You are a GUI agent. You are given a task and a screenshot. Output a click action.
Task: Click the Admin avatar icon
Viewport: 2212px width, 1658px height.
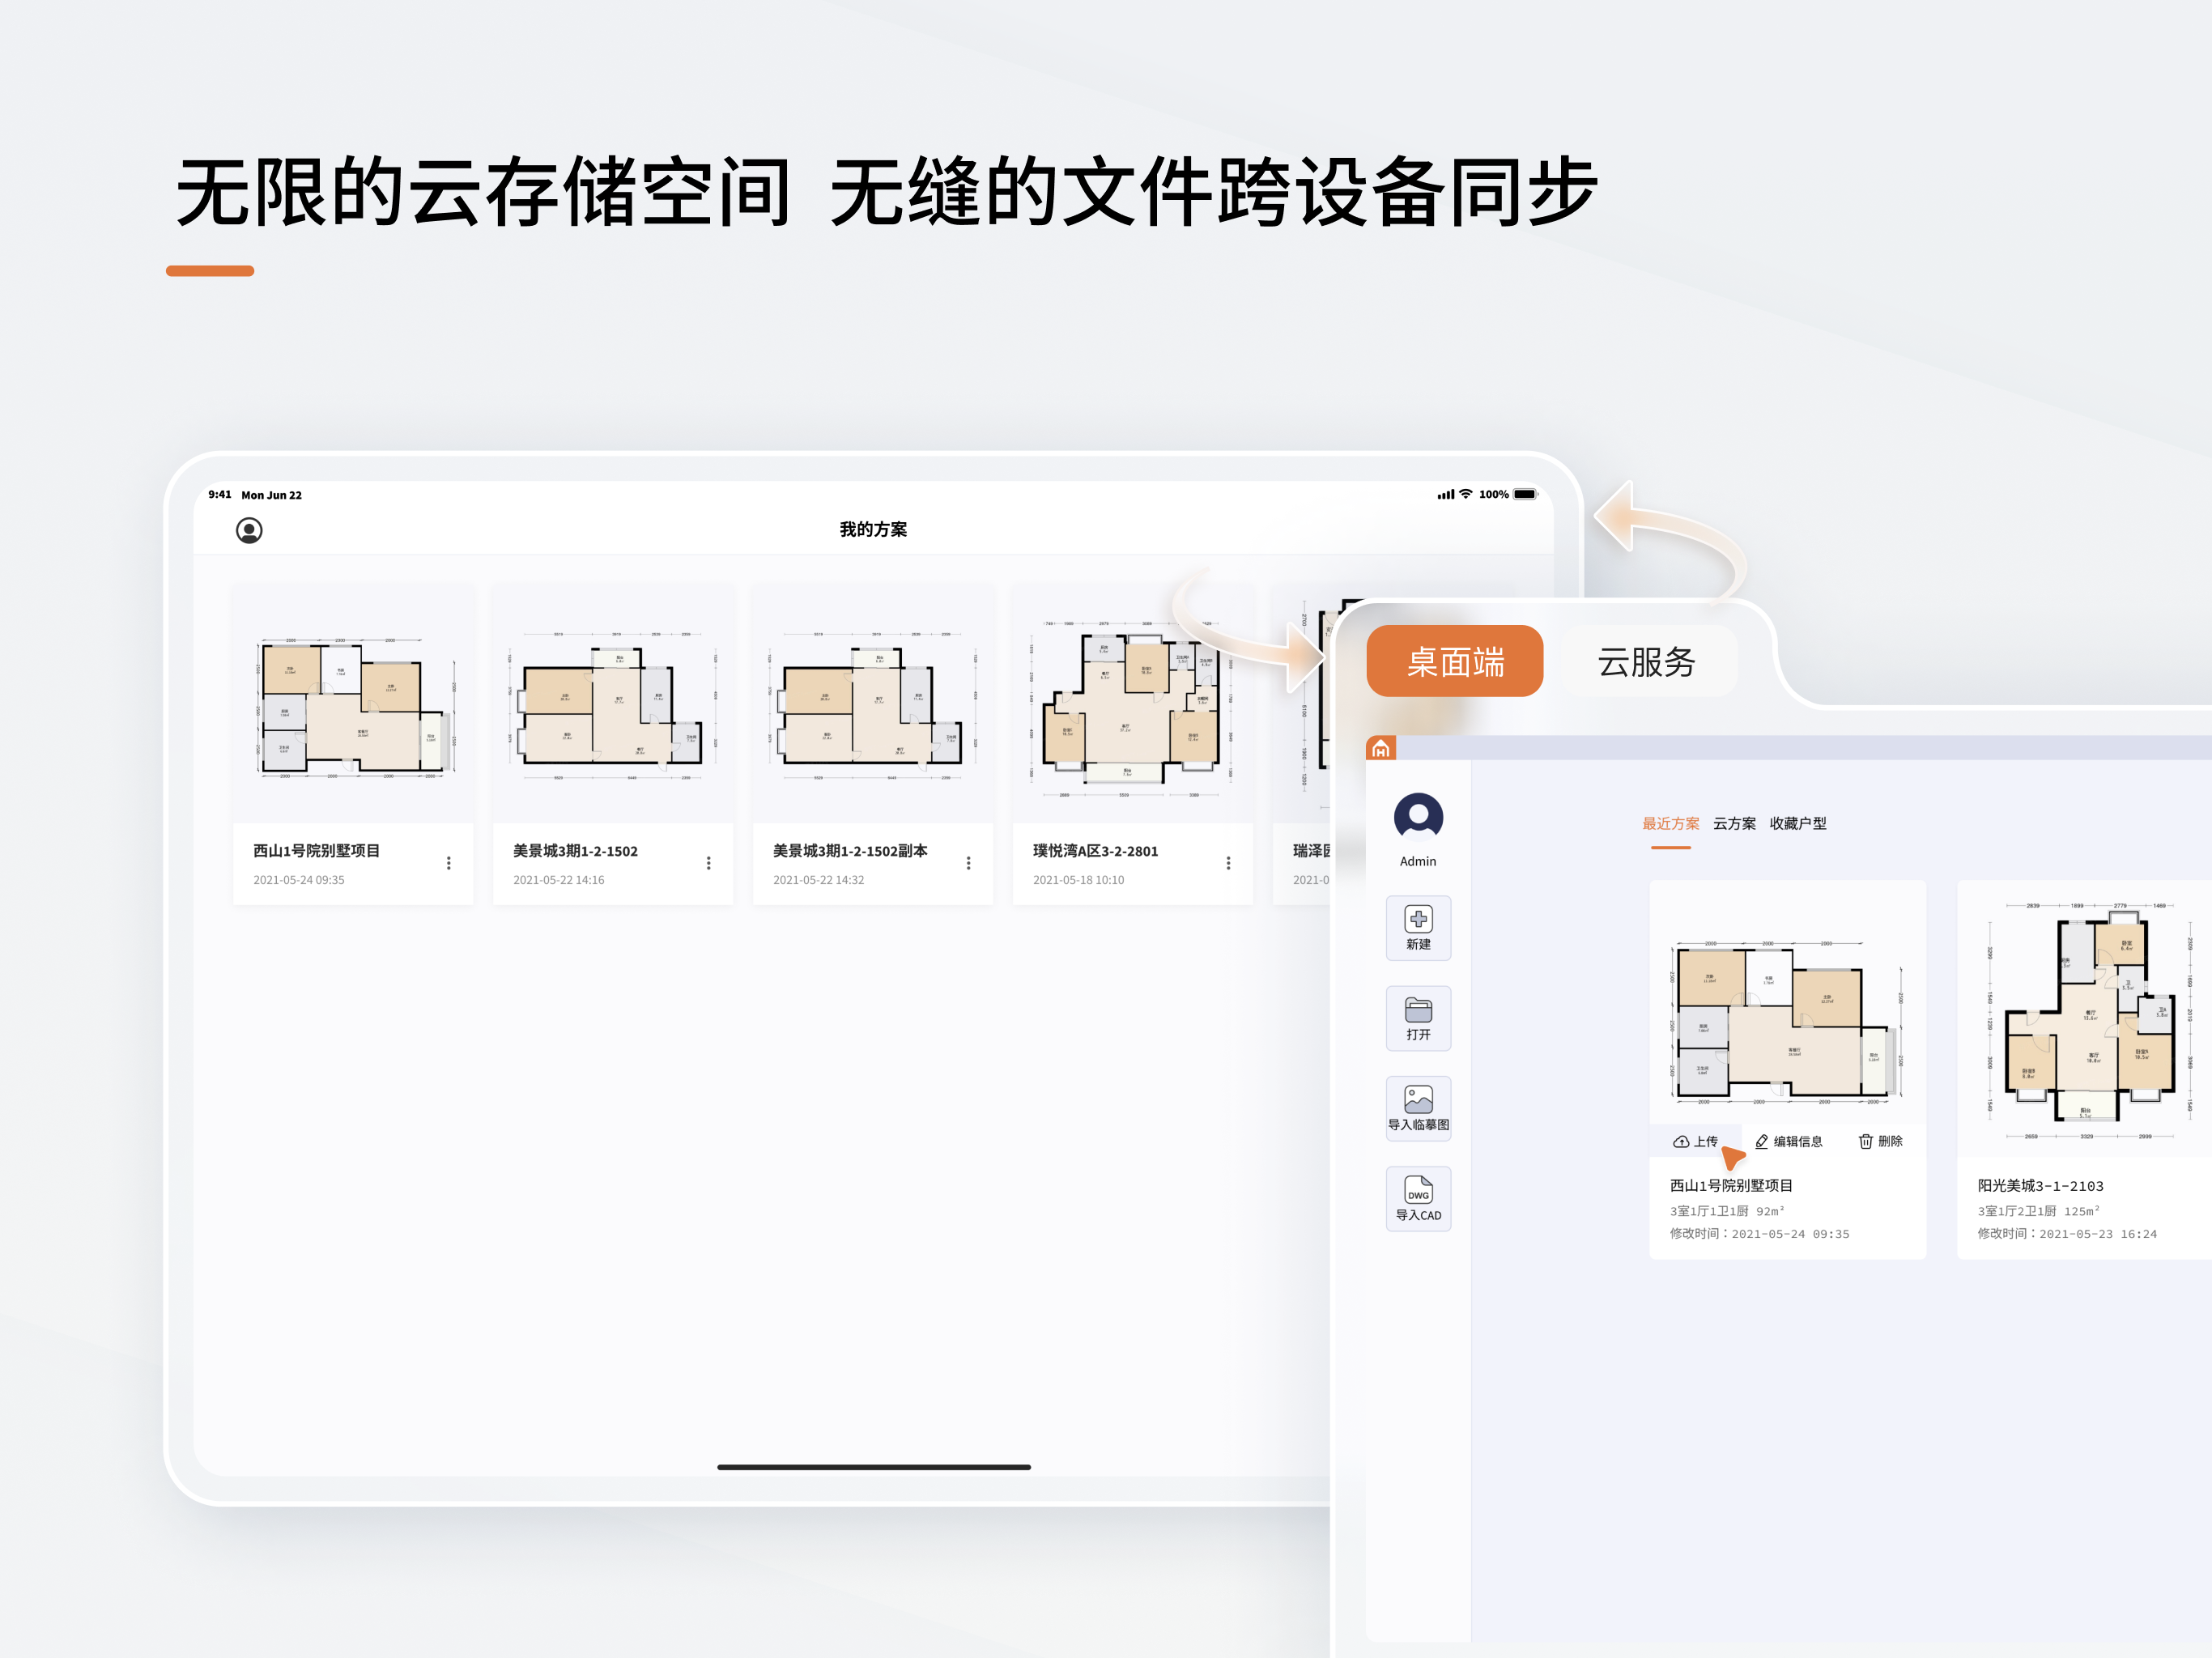1418,817
